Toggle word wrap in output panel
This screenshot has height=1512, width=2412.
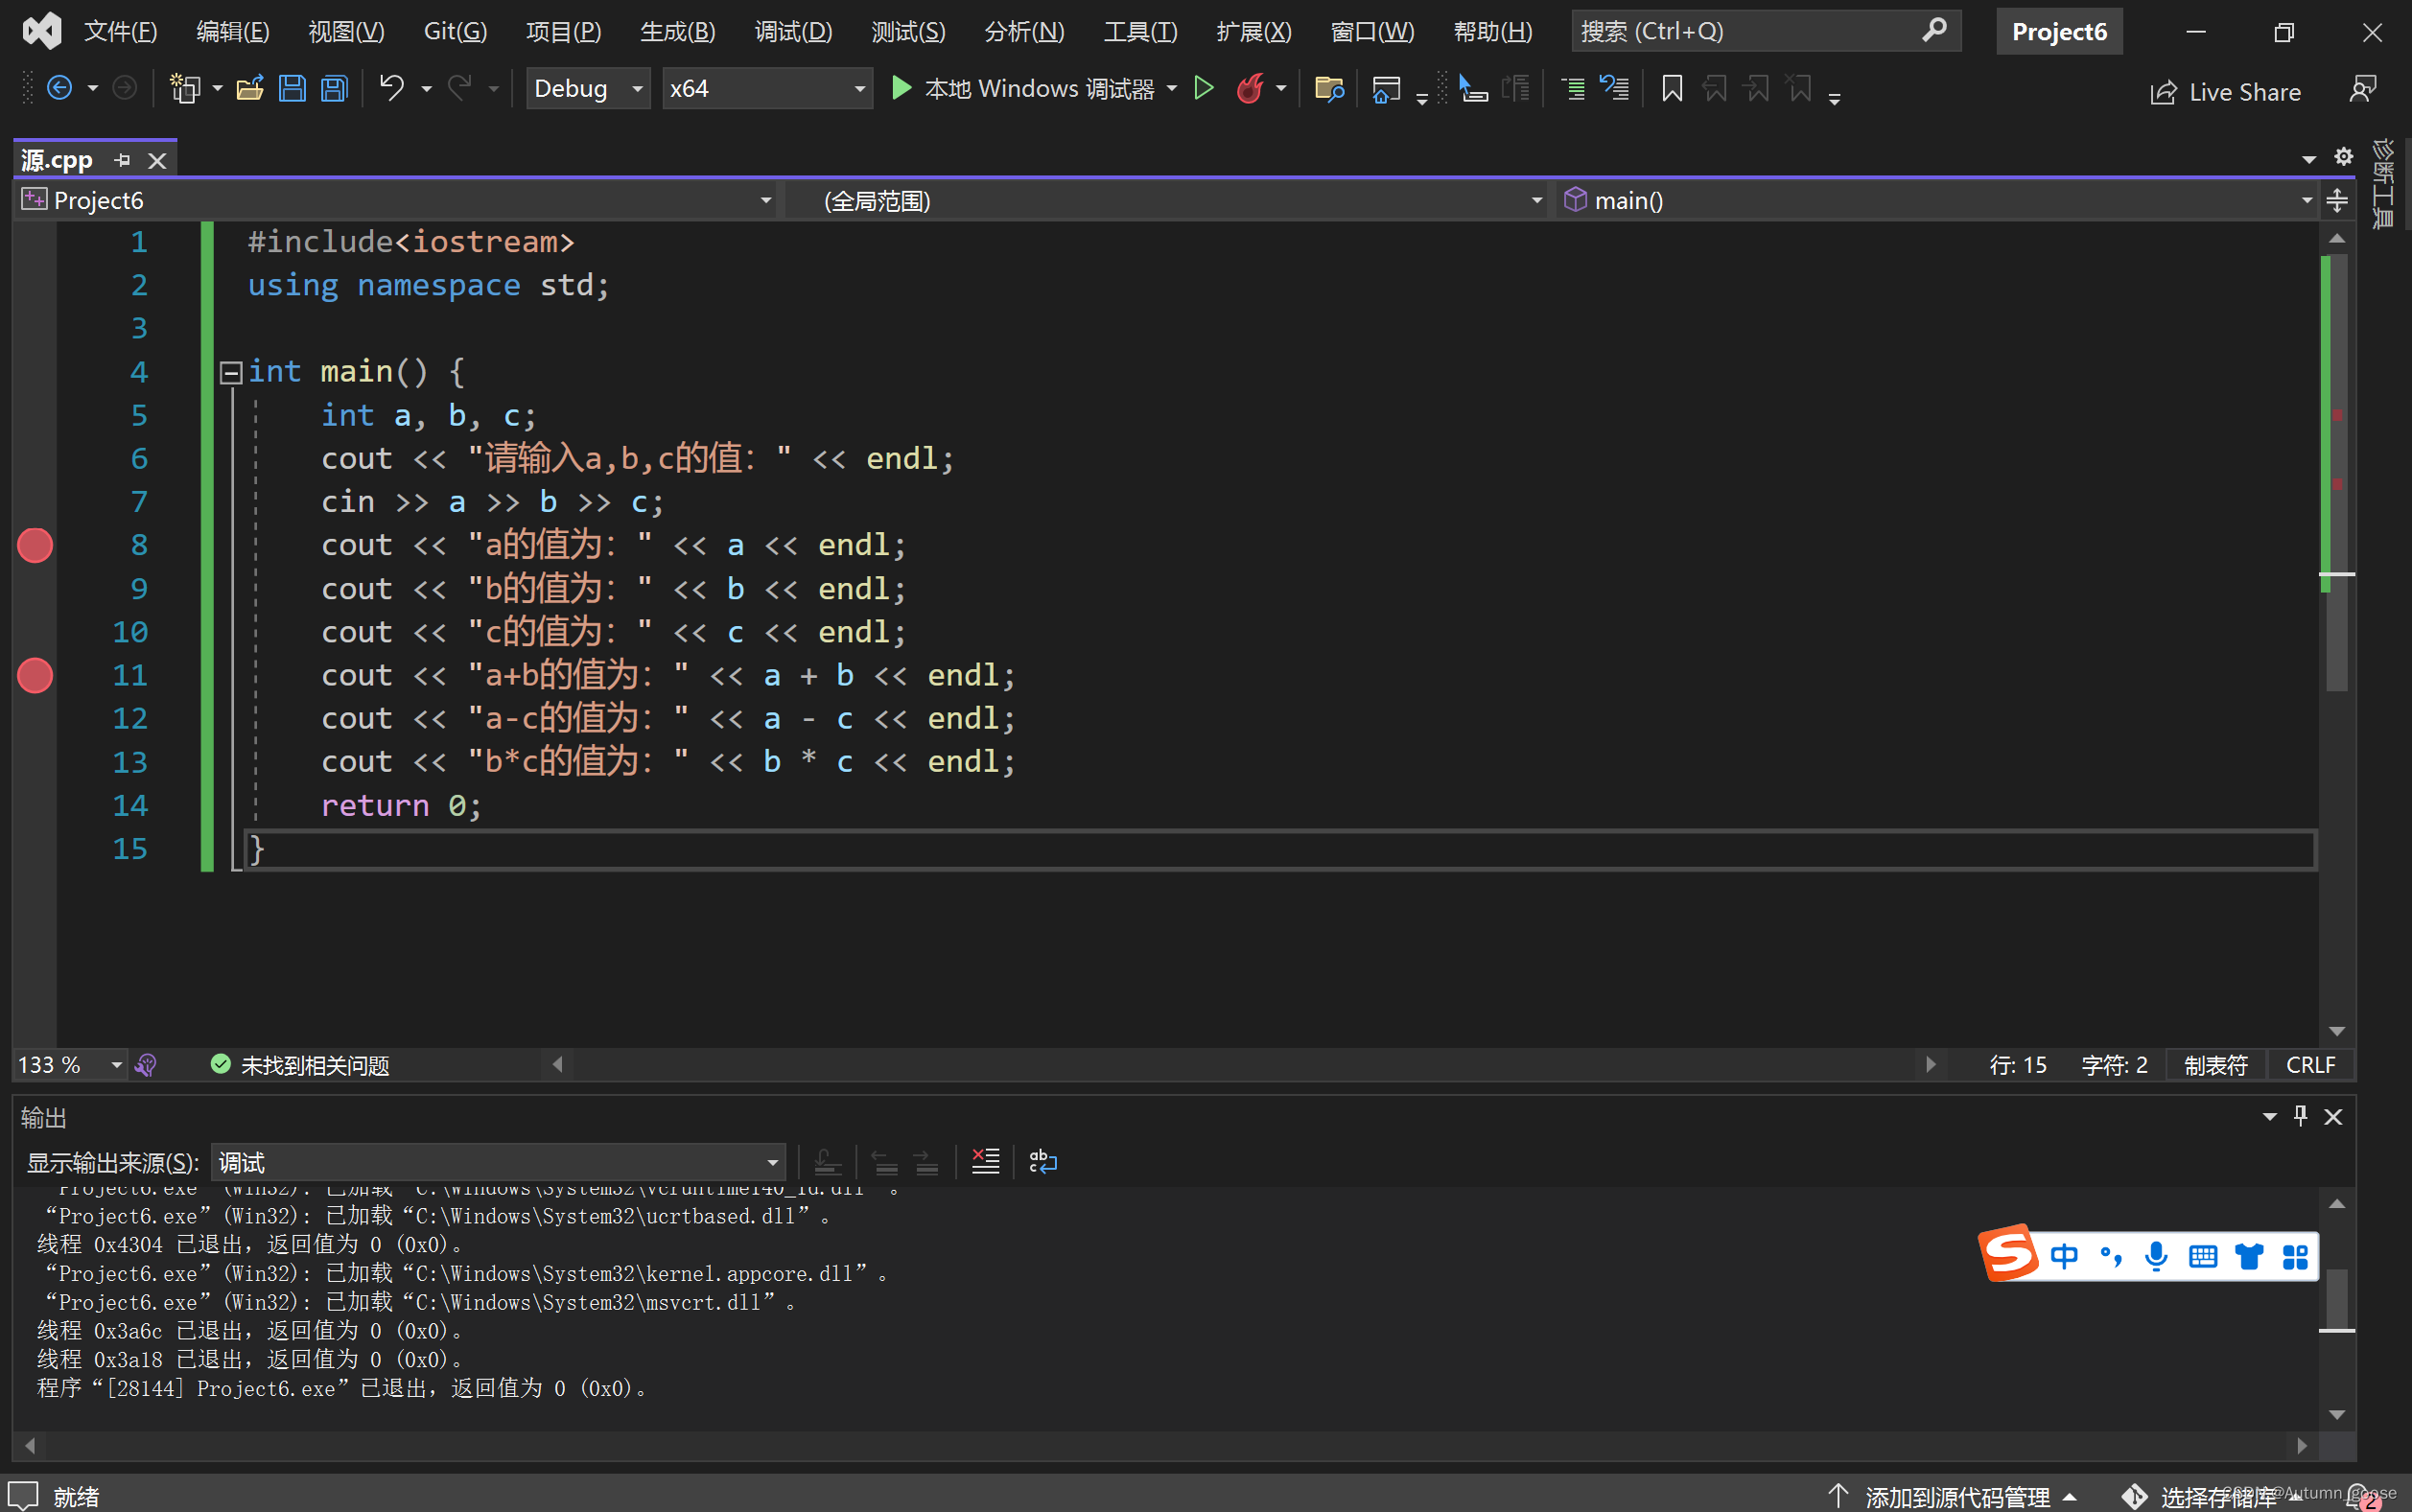[x=1043, y=1162]
